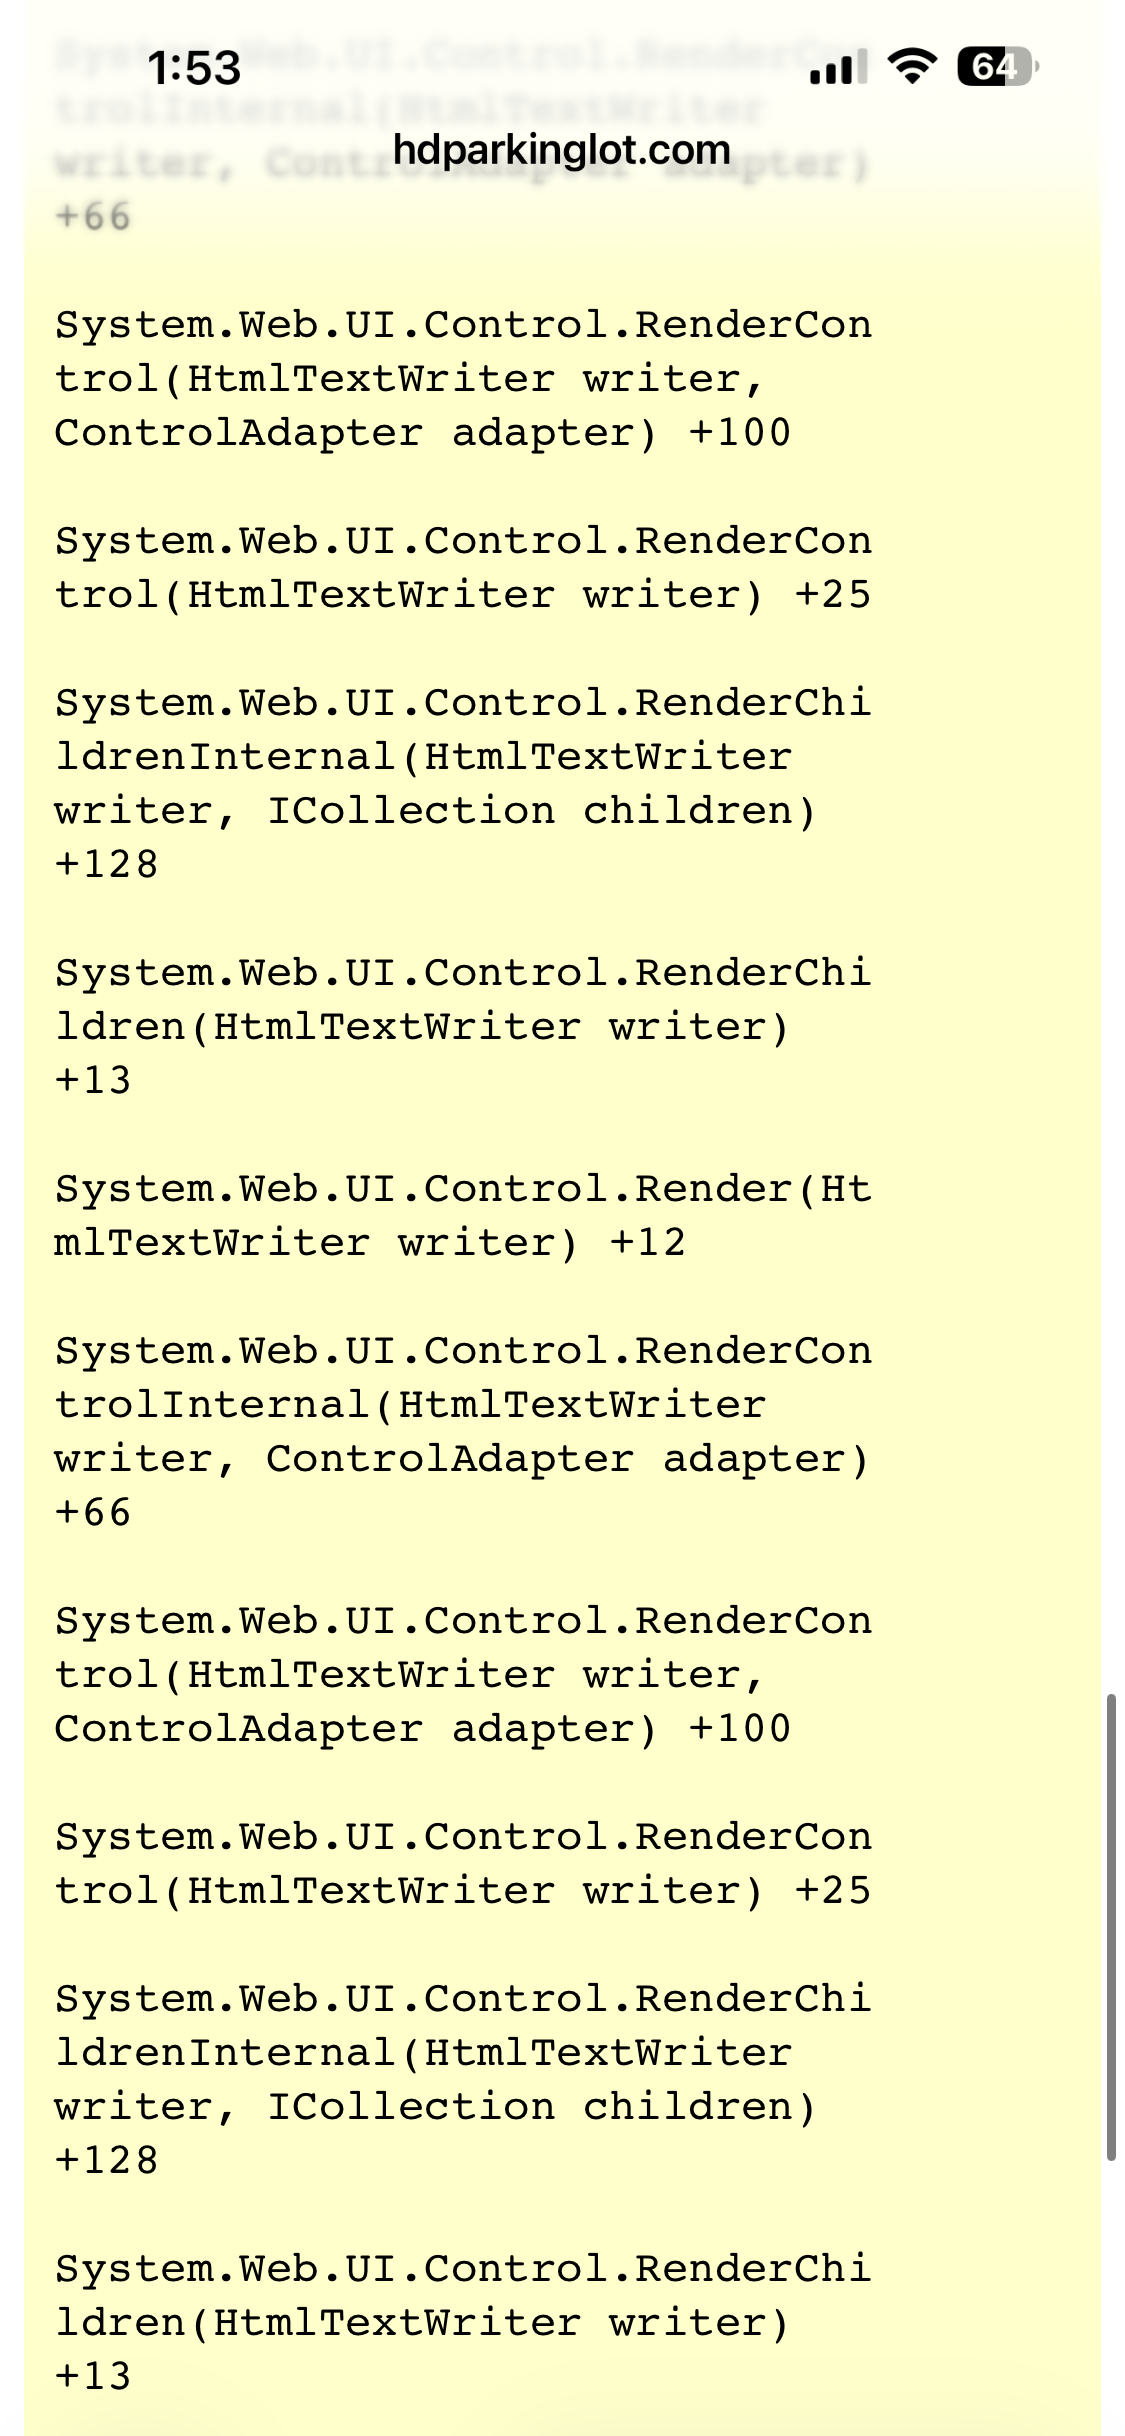Click the clear +66 offset number
The width and height of the screenshot is (1125, 2436).
93,1512
